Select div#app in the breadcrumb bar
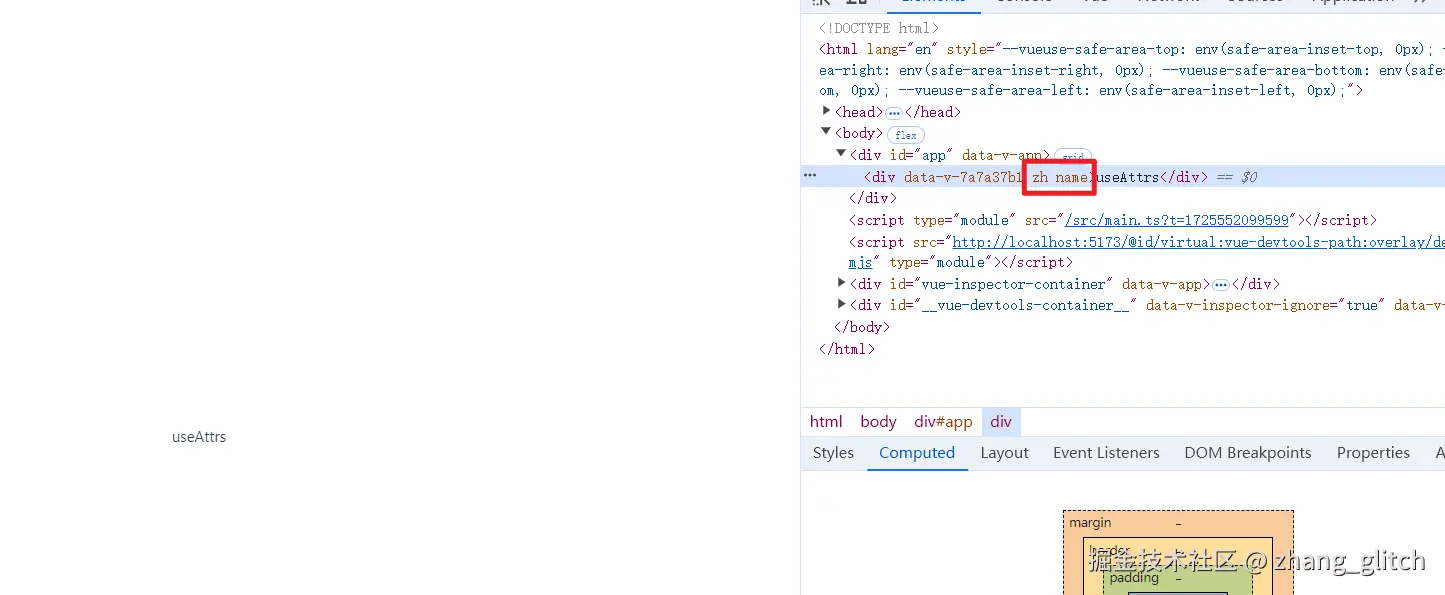1445x595 pixels. [x=943, y=422]
